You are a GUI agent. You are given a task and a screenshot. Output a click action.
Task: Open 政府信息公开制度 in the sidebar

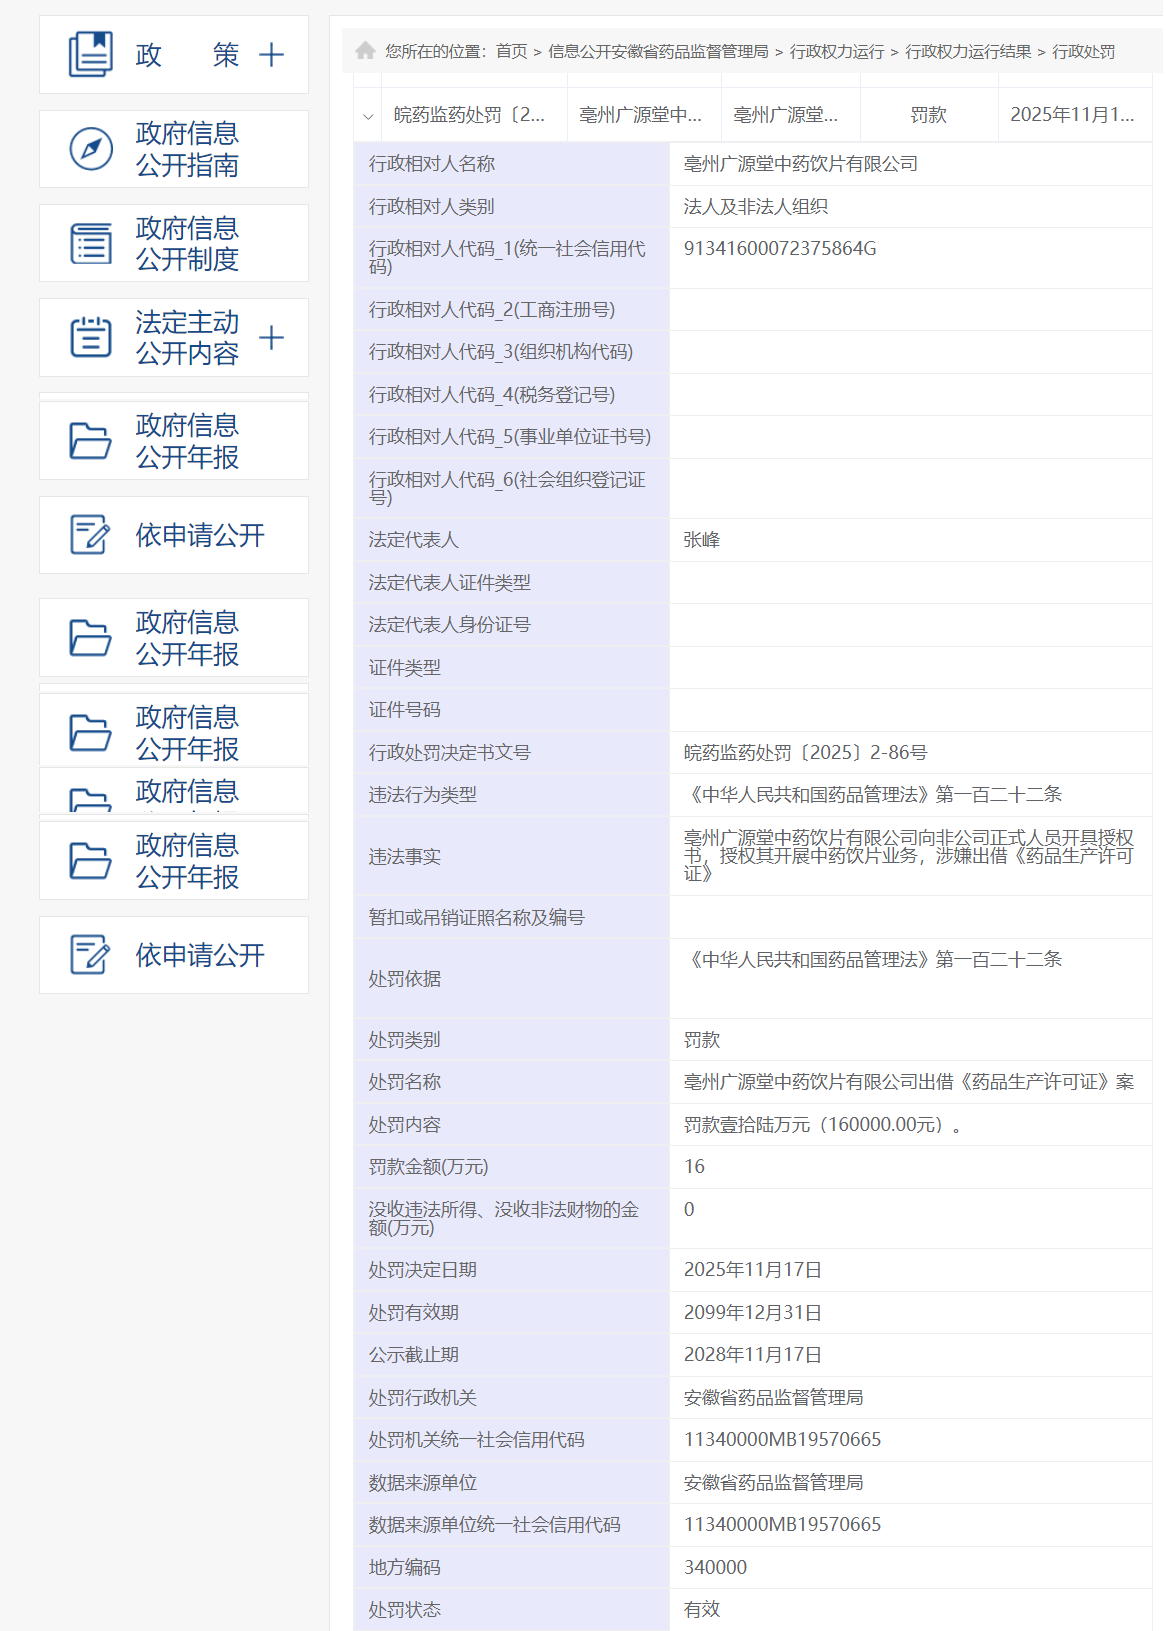174,243
